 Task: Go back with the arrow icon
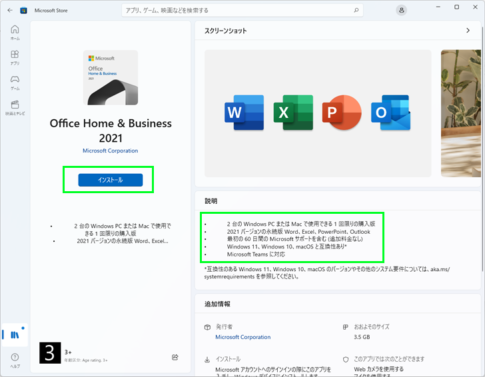(10, 10)
